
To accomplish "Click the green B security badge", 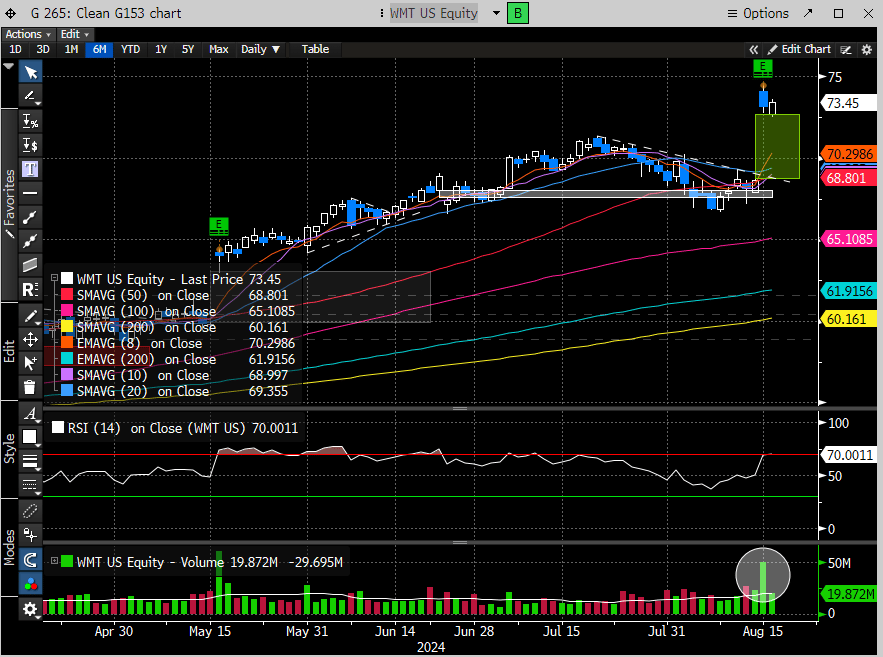I will [518, 13].
